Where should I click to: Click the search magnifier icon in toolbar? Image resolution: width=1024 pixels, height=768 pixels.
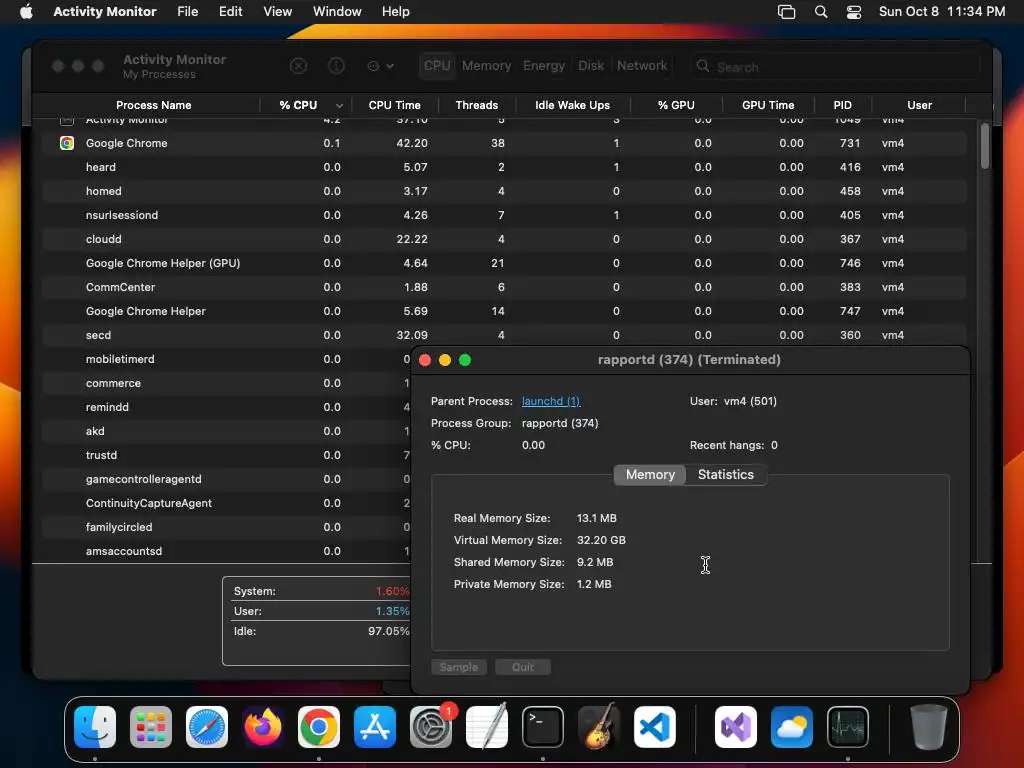pyautogui.click(x=703, y=66)
